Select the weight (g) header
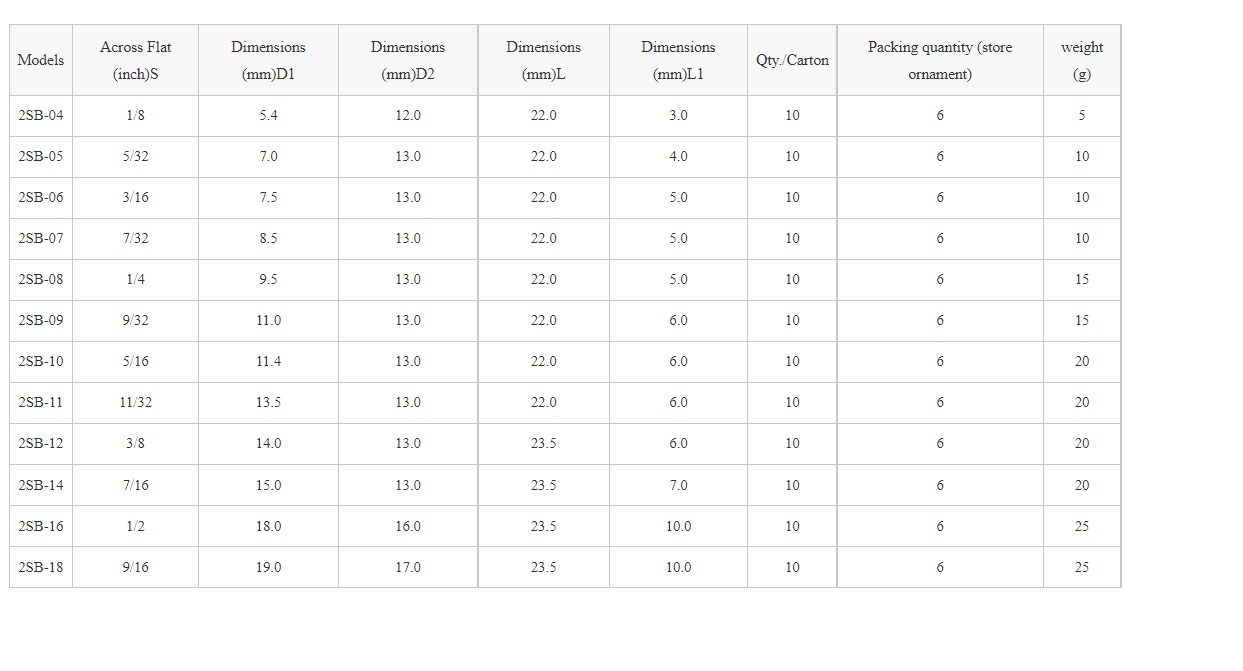The image size is (1243, 671). pyautogui.click(x=1081, y=60)
